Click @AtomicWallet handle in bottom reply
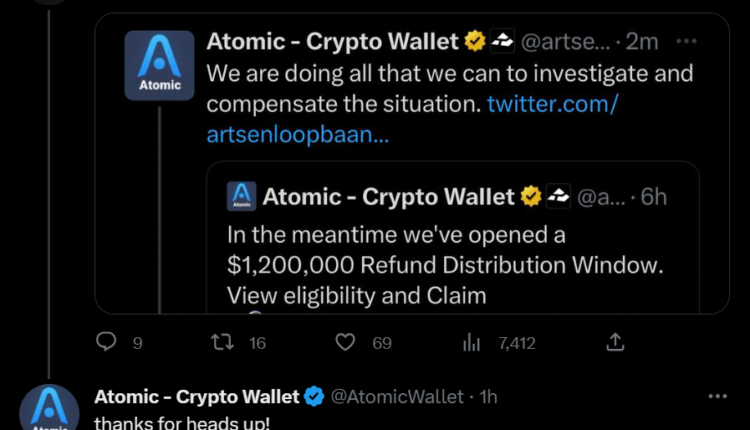750x430 pixels. (x=399, y=397)
